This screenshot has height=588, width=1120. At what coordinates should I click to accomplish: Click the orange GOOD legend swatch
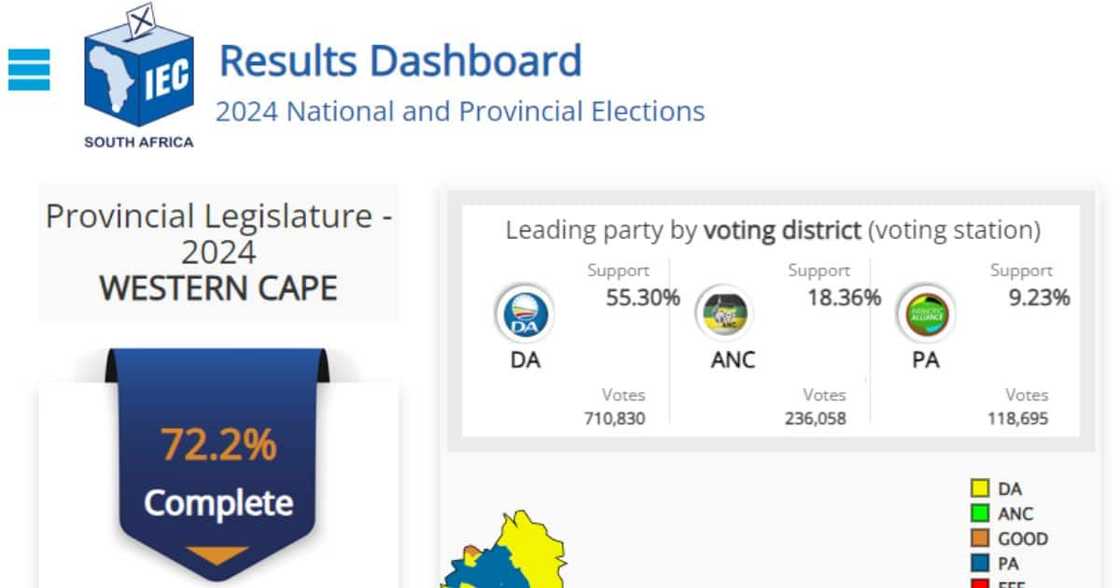(980, 538)
